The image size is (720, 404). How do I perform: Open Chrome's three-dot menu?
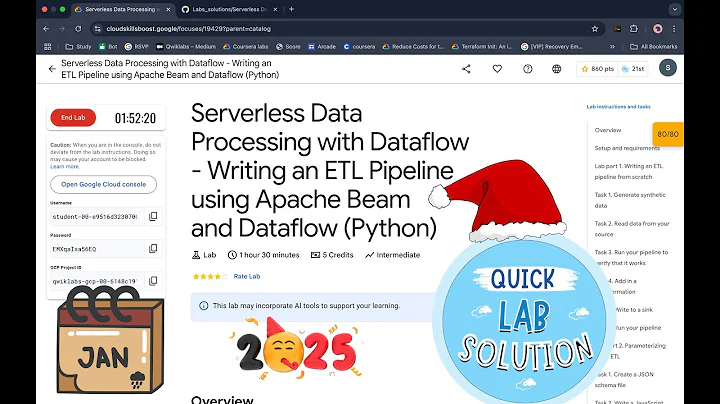click(674, 28)
